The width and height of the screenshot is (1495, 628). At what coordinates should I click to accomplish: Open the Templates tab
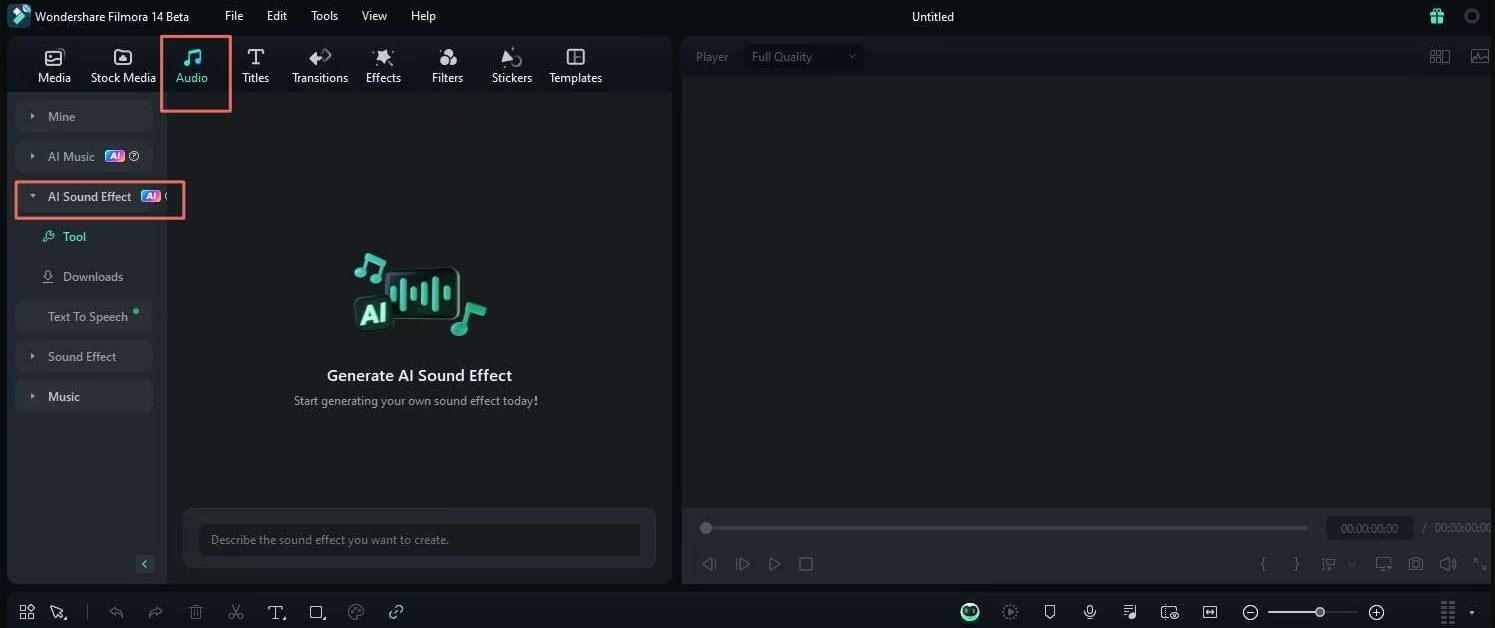point(576,66)
